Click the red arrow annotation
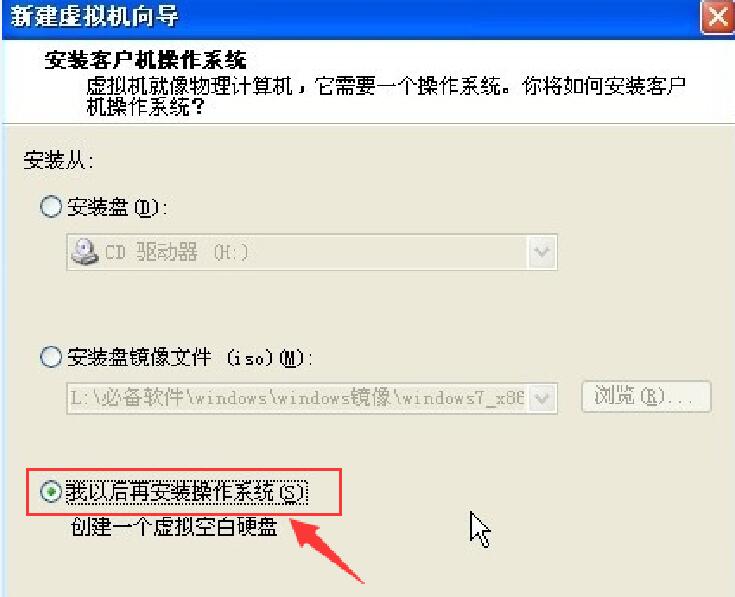735x597 pixels. pos(326,550)
